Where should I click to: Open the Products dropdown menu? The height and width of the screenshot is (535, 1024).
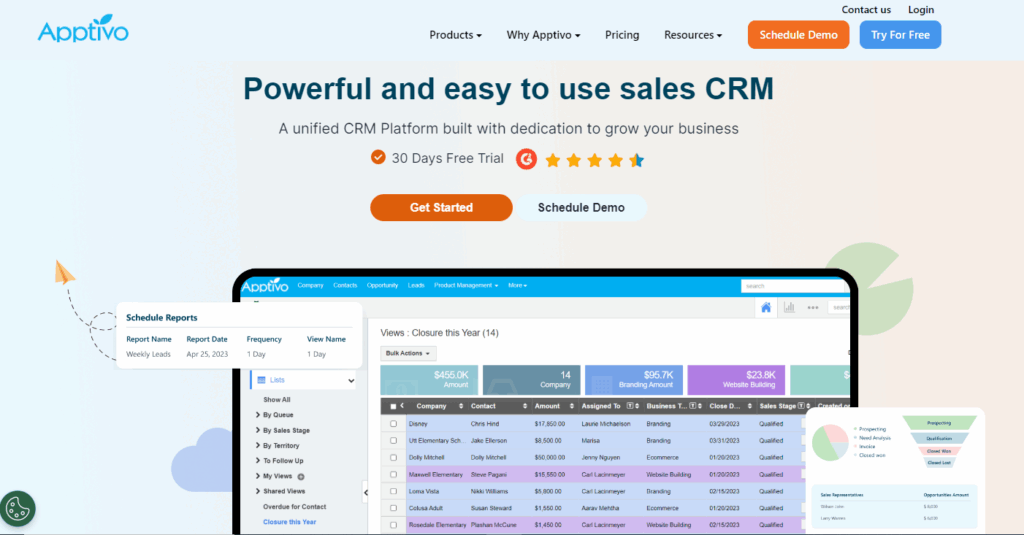pyautogui.click(x=455, y=35)
